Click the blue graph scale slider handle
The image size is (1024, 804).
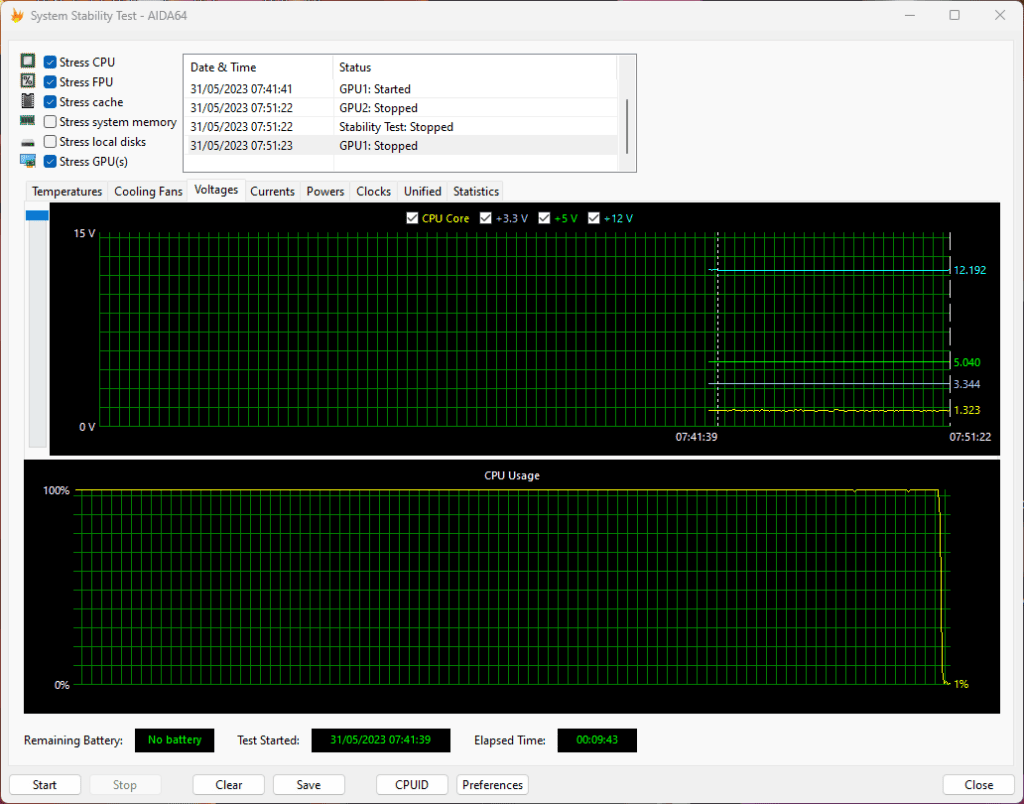(37, 216)
